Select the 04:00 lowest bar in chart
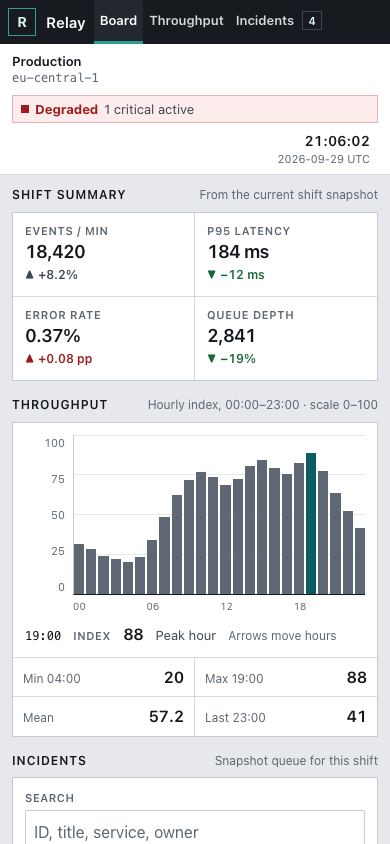 pos(127,578)
